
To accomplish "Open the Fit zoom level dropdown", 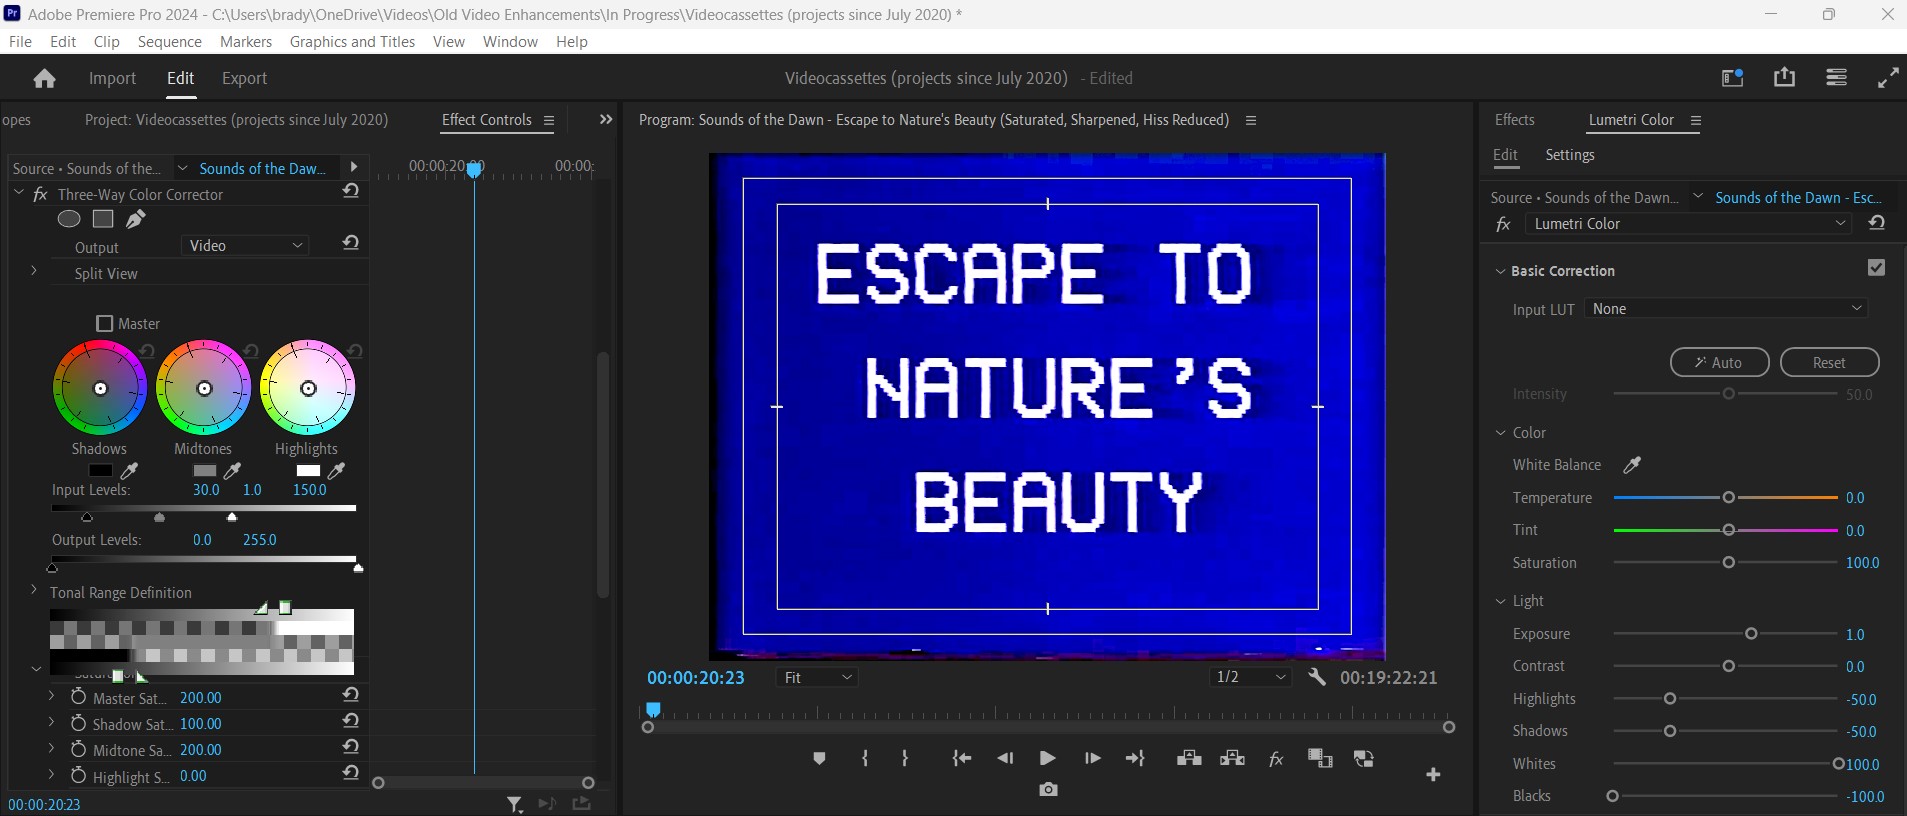I will [x=818, y=677].
